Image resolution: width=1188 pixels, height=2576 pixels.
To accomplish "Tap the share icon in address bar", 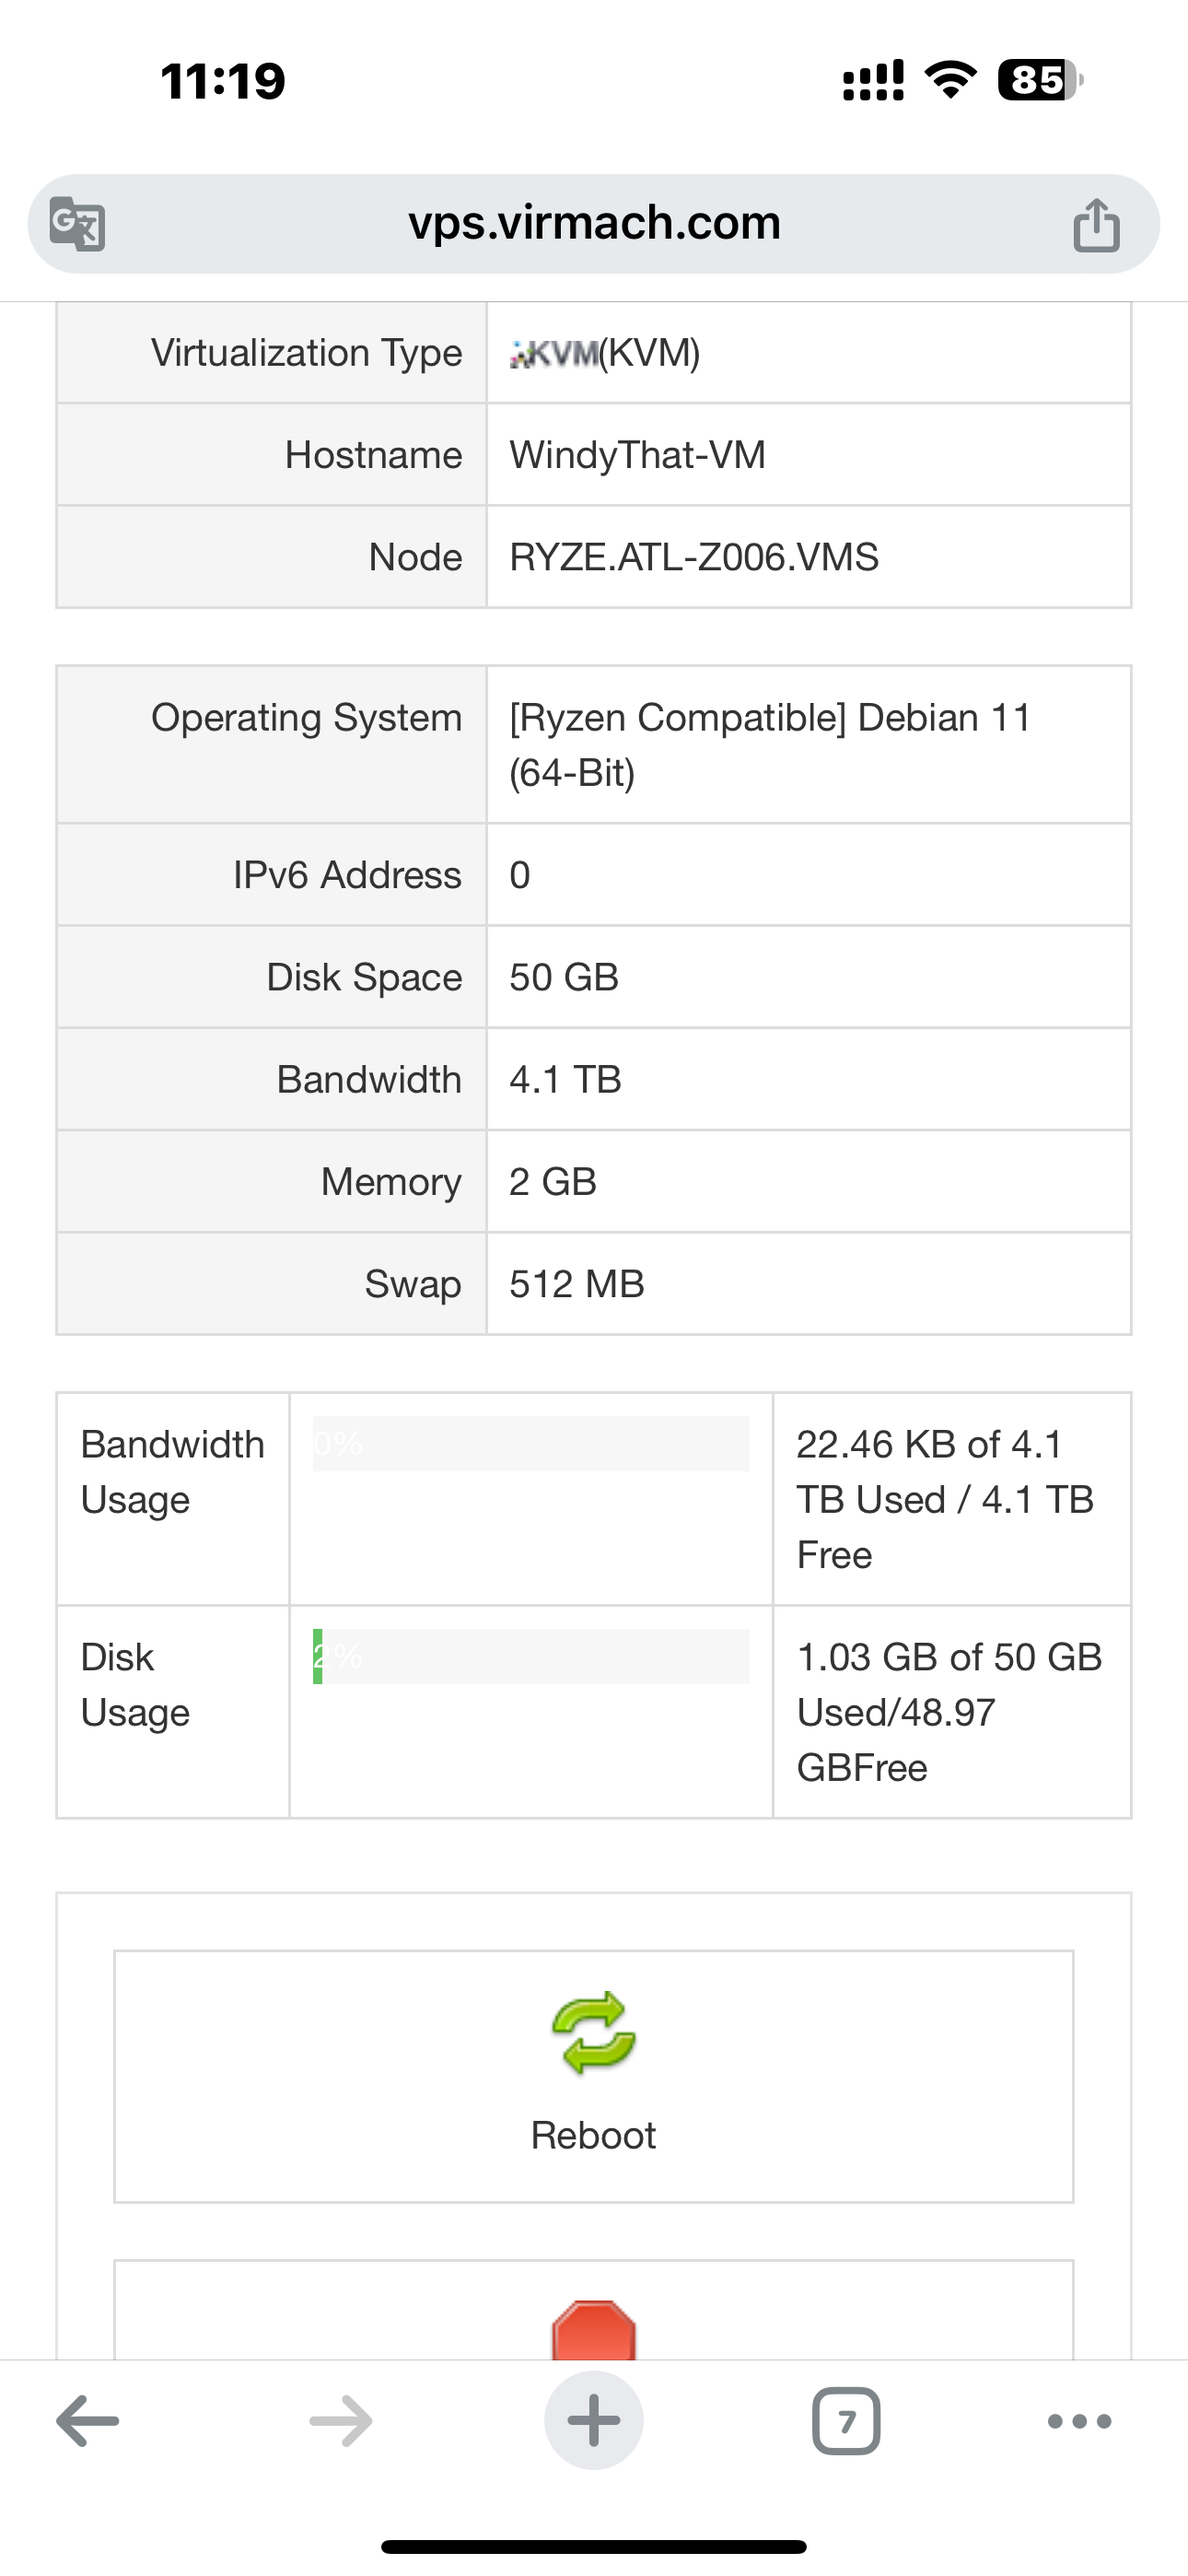I will [x=1096, y=224].
